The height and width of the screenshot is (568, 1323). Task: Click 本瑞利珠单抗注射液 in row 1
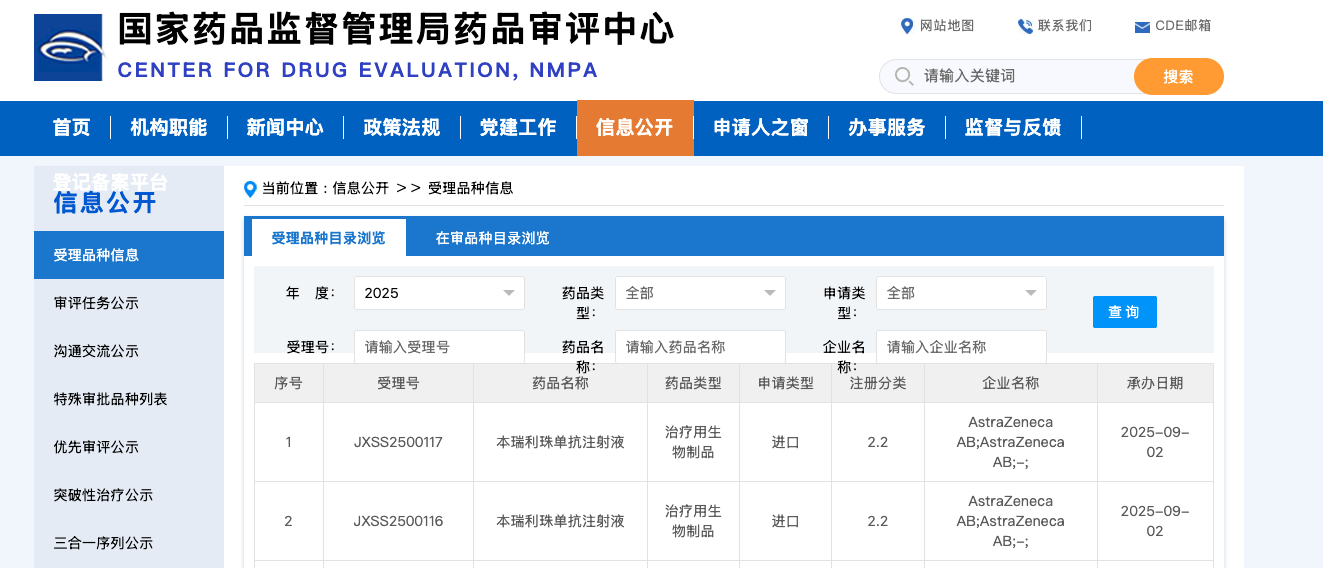coord(560,442)
